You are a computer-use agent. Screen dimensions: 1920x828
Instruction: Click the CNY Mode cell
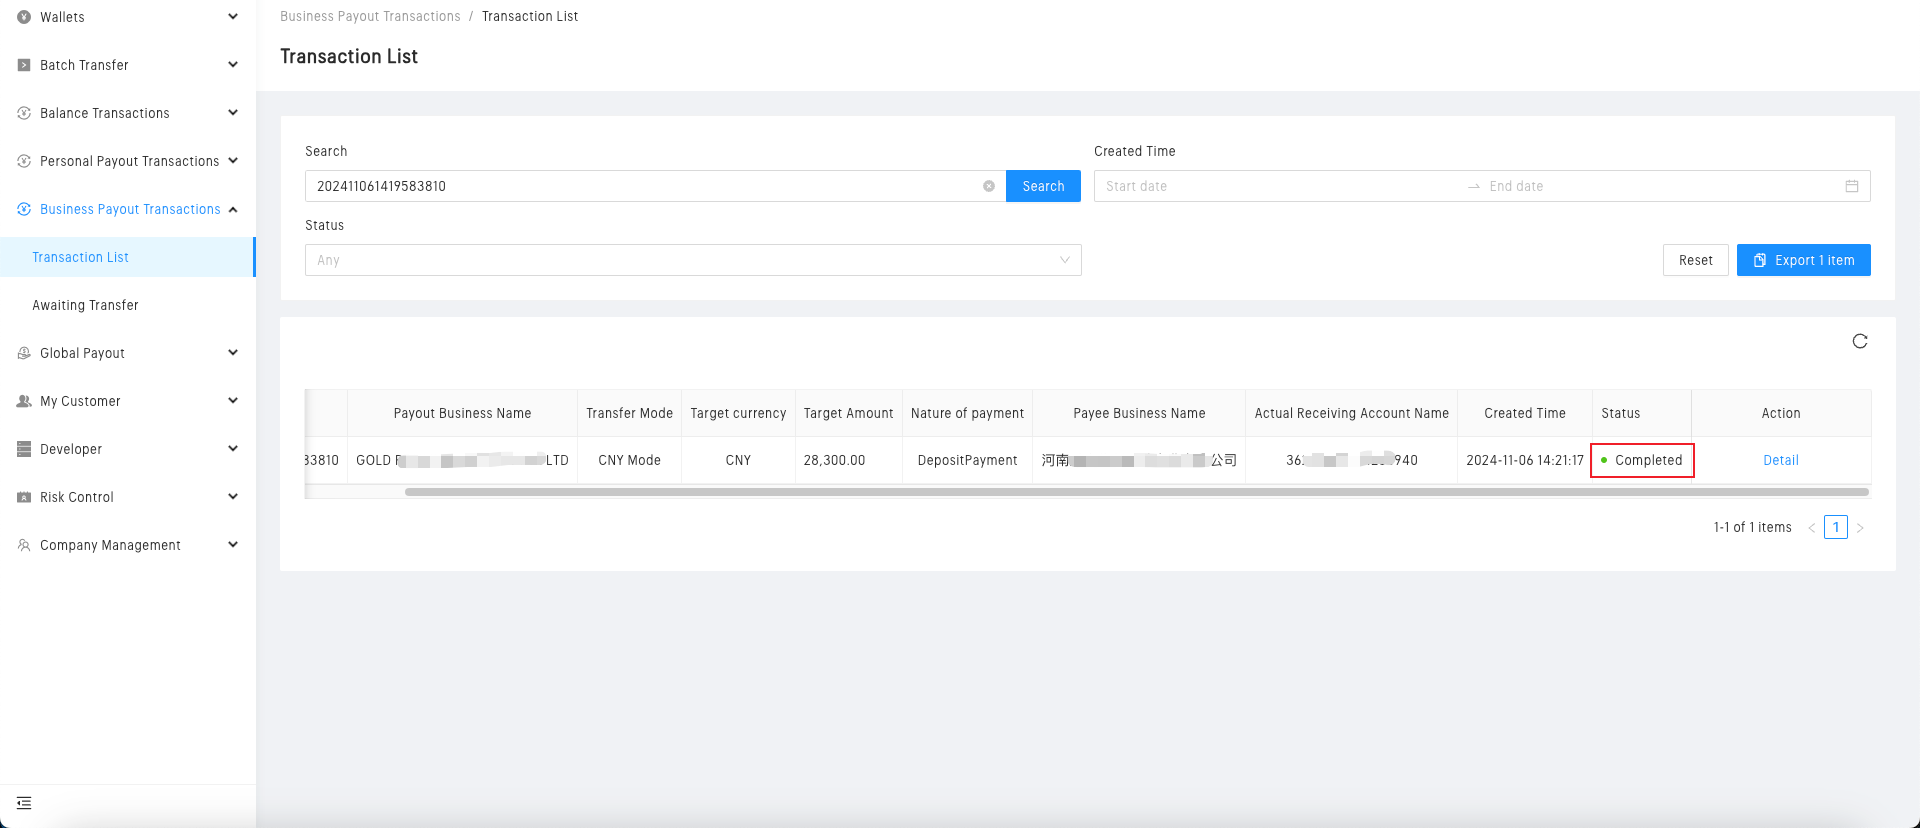click(x=629, y=460)
